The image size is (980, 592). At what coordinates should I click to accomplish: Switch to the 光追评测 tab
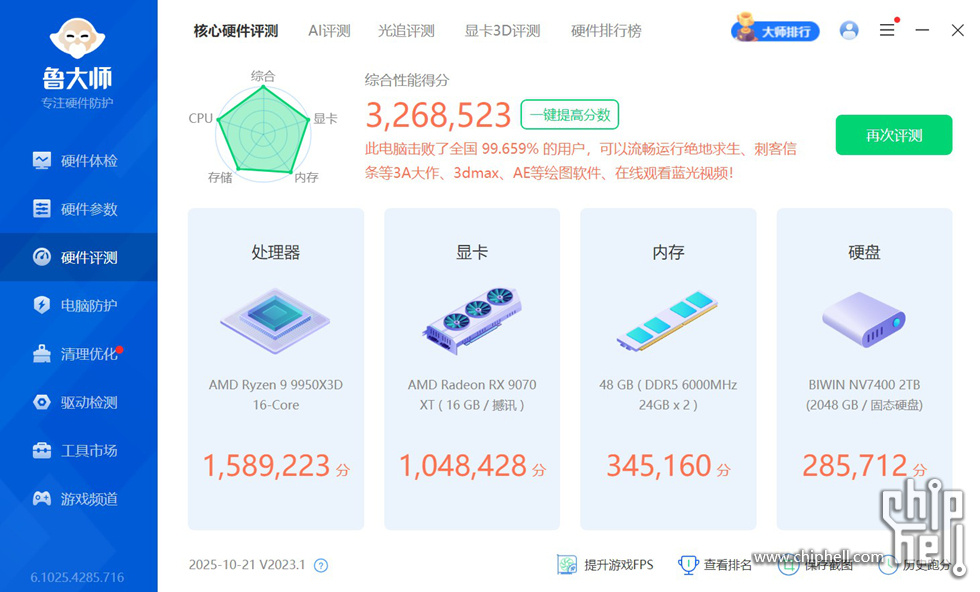406,31
